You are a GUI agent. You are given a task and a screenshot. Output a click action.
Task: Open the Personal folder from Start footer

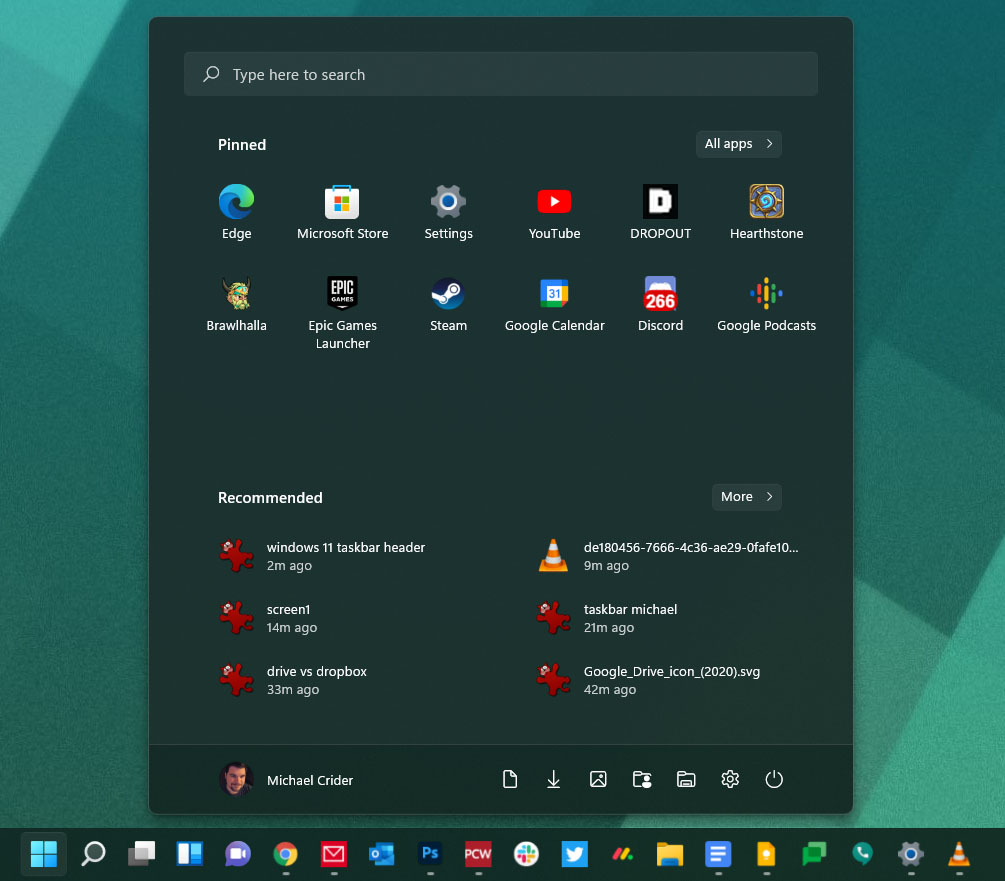642,780
